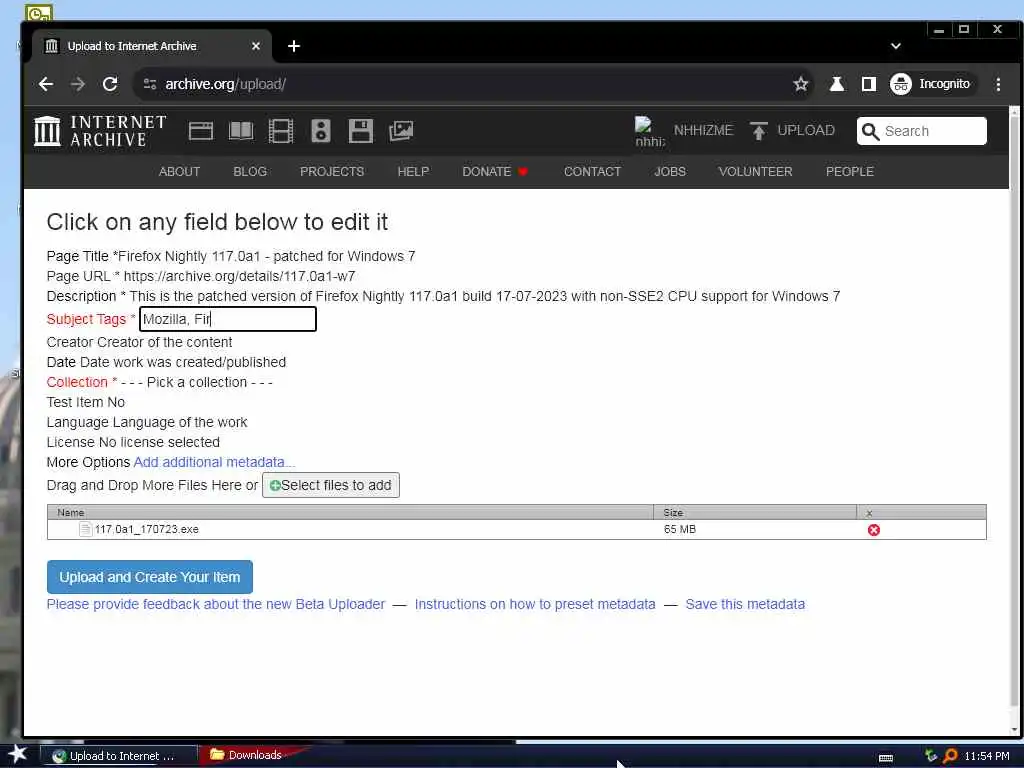
Task: Open Instructions on how to preset metadata
Action: 535,605
